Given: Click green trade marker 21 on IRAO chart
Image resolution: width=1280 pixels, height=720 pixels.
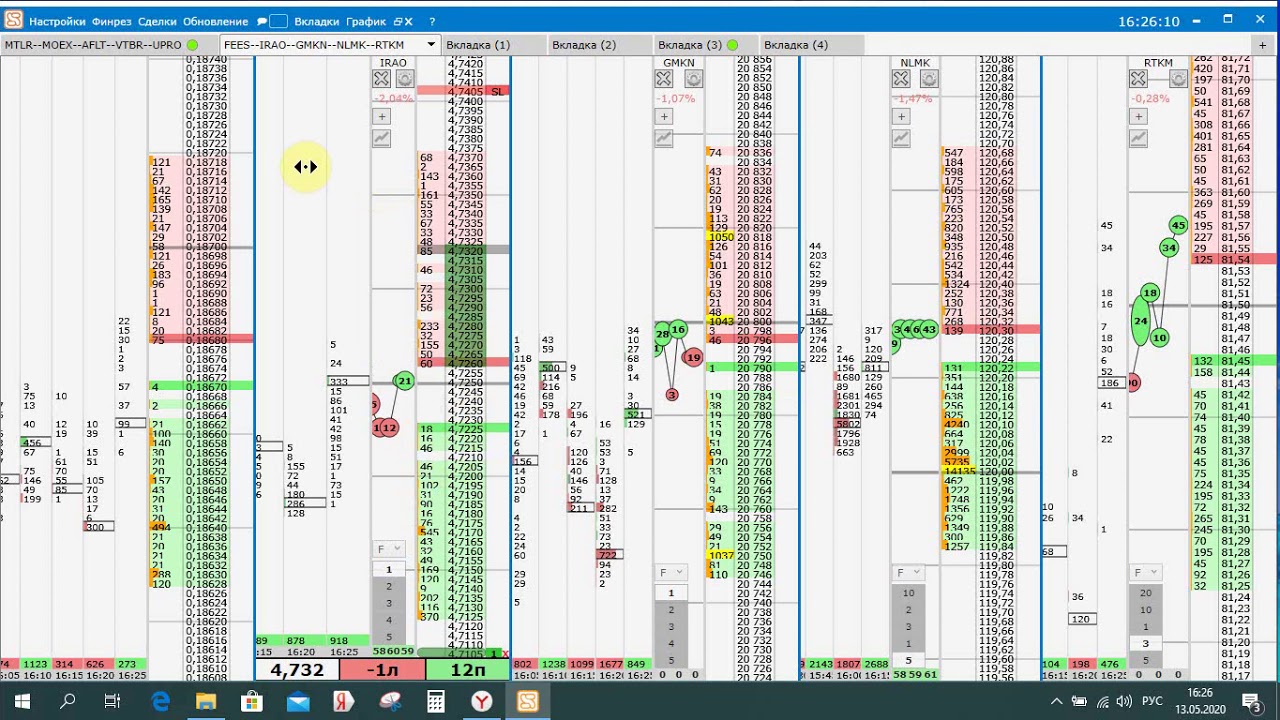Looking at the screenshot, I should tap(404, 380).
